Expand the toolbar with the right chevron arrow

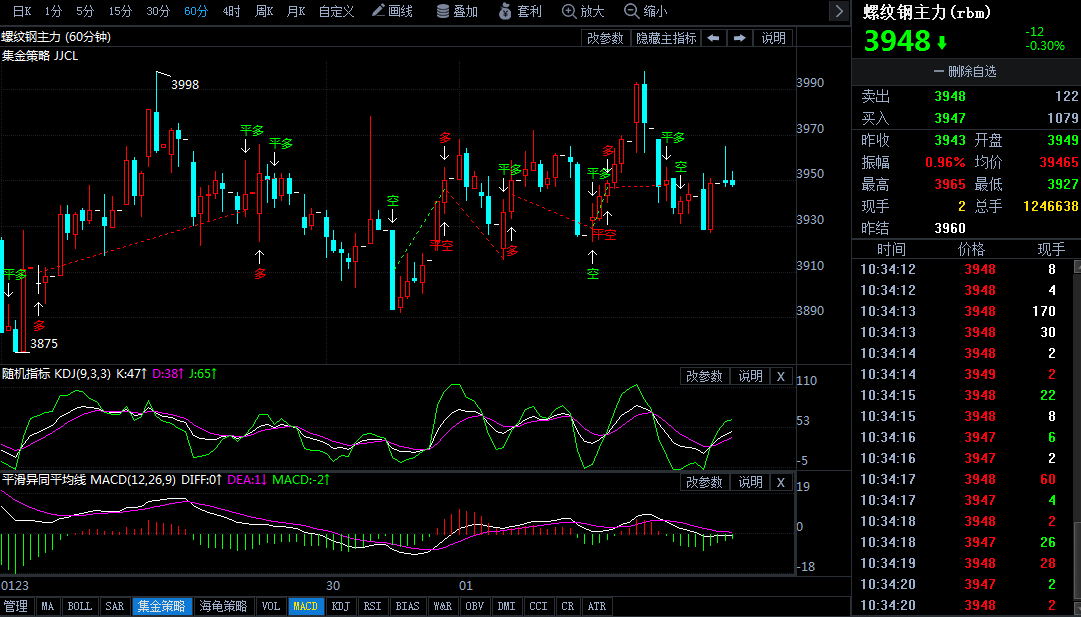(839, 11)
